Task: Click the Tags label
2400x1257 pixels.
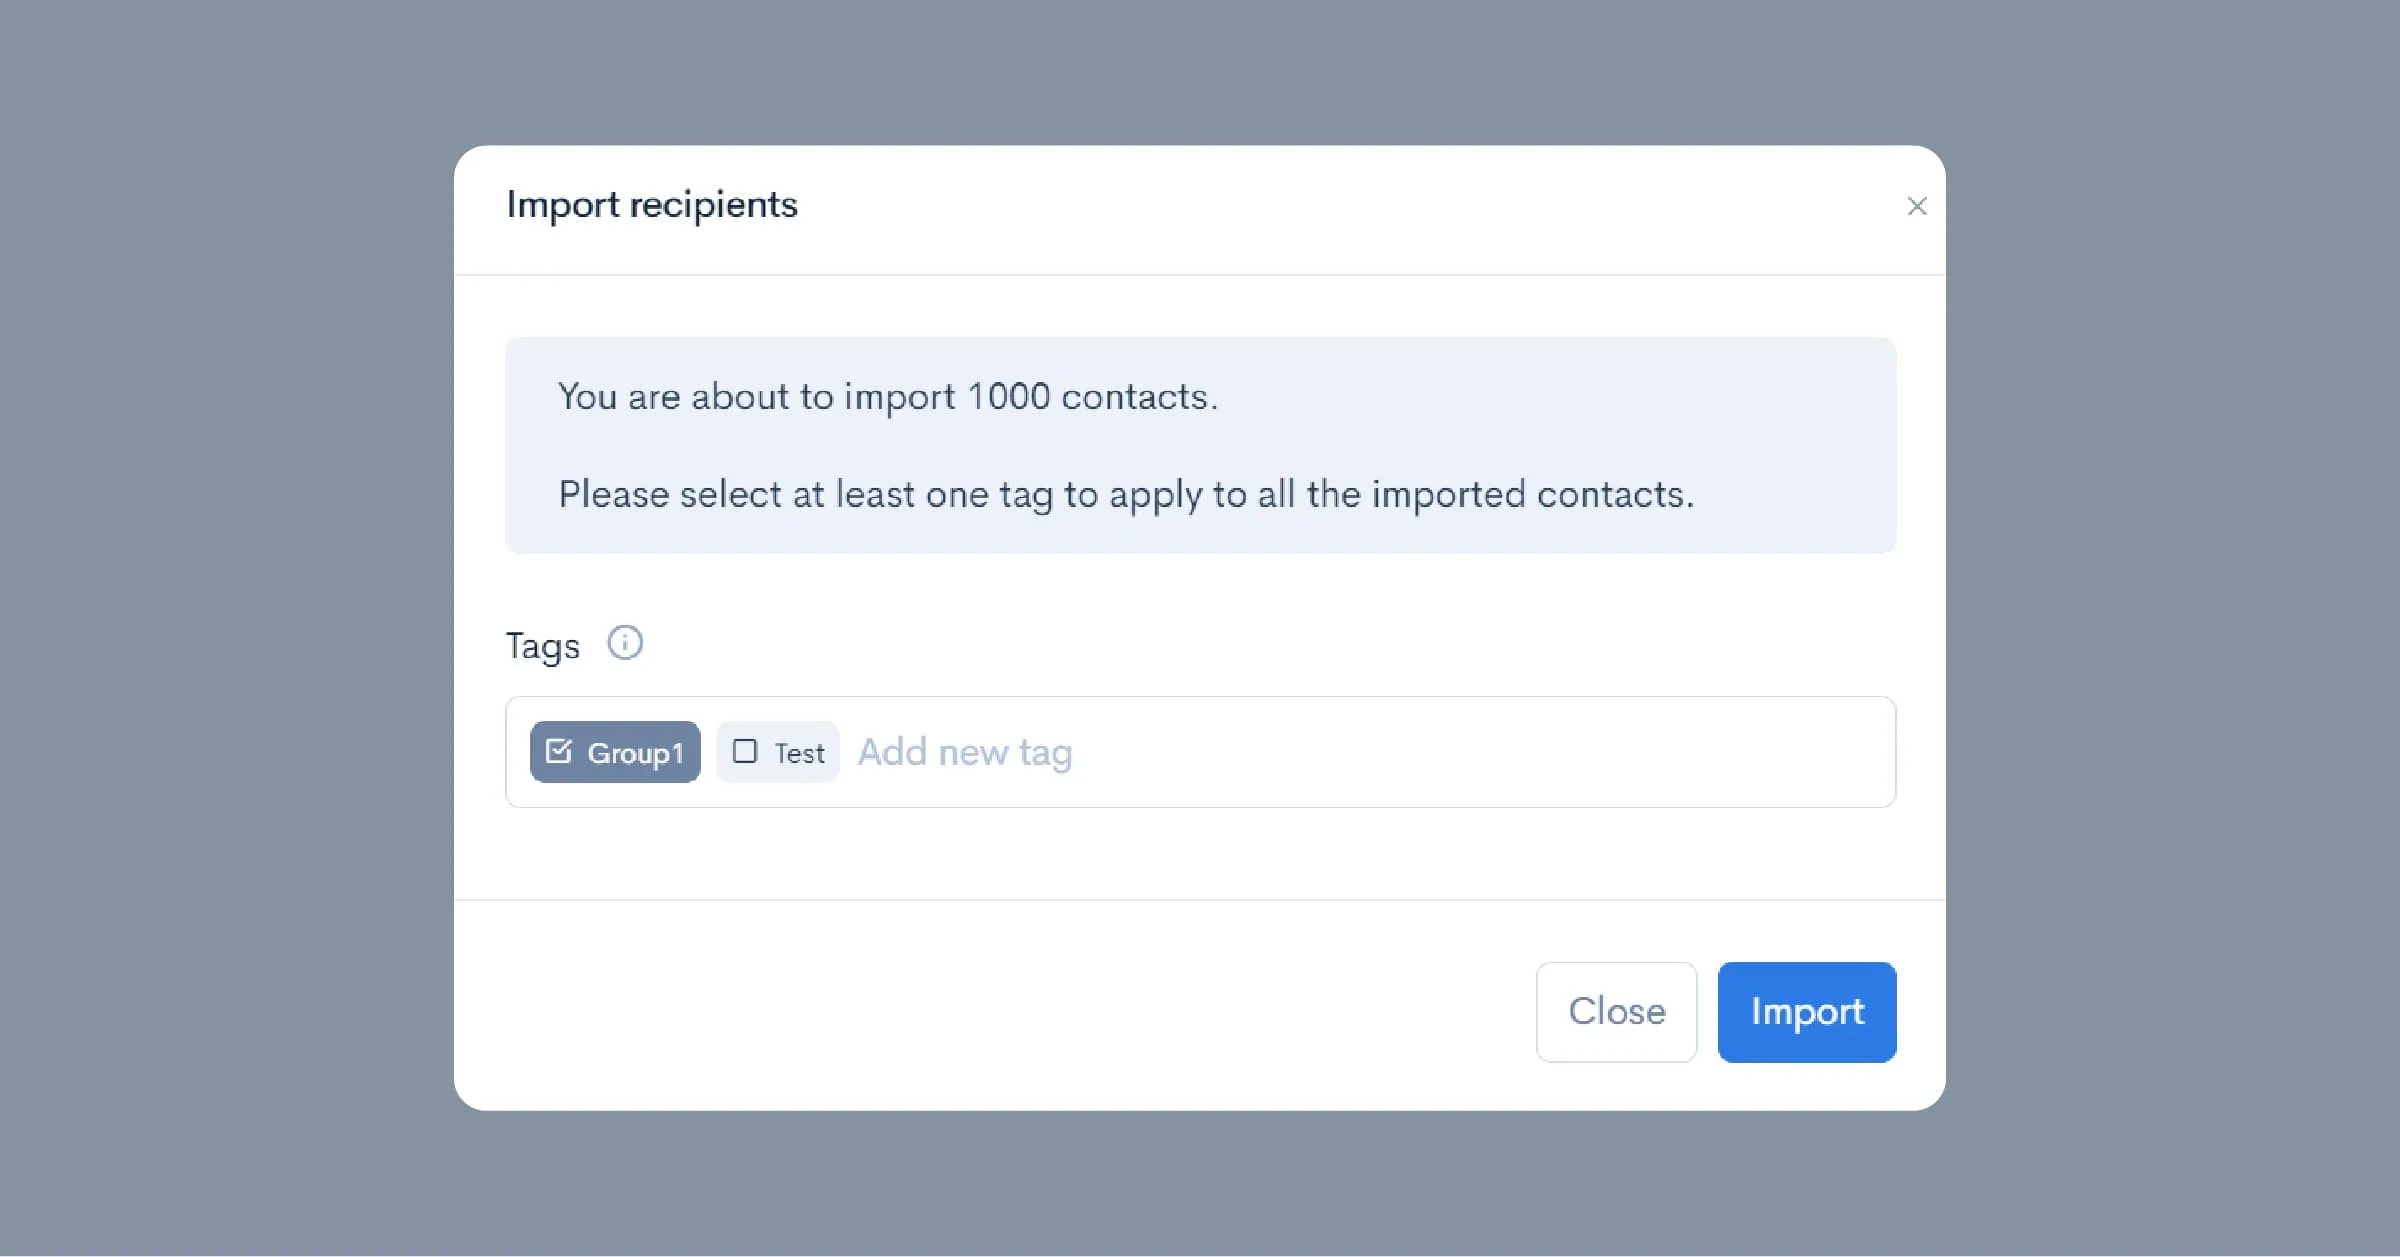Action: 542,646
